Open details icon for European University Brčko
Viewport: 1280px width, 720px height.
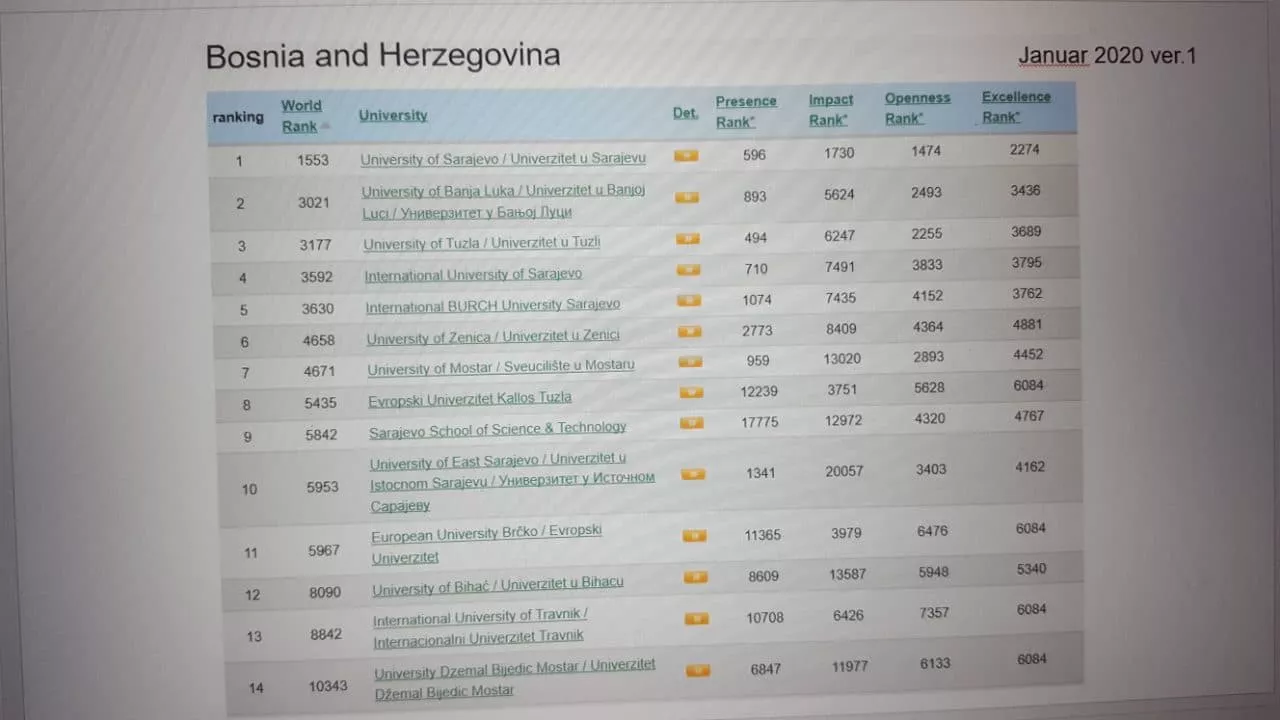(x=694, y=536)
